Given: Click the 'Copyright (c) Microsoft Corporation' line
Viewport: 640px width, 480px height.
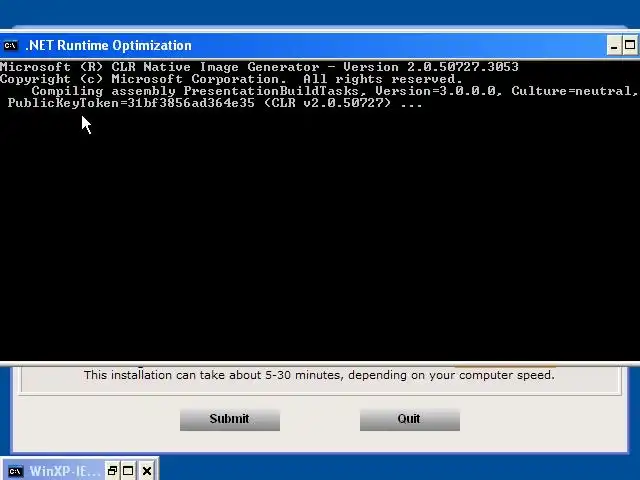Looking at the screenshot, I should 231,79.
